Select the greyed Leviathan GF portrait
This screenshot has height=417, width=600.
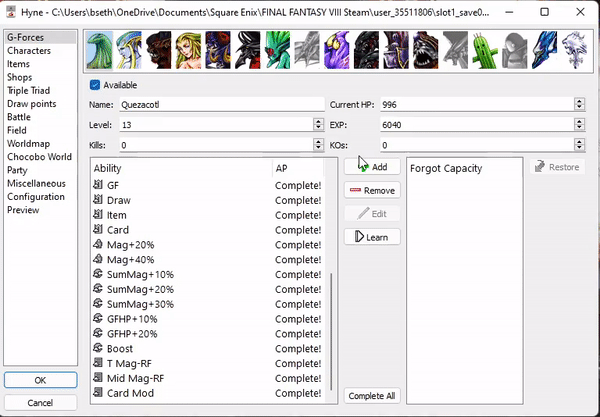[307, 50]
